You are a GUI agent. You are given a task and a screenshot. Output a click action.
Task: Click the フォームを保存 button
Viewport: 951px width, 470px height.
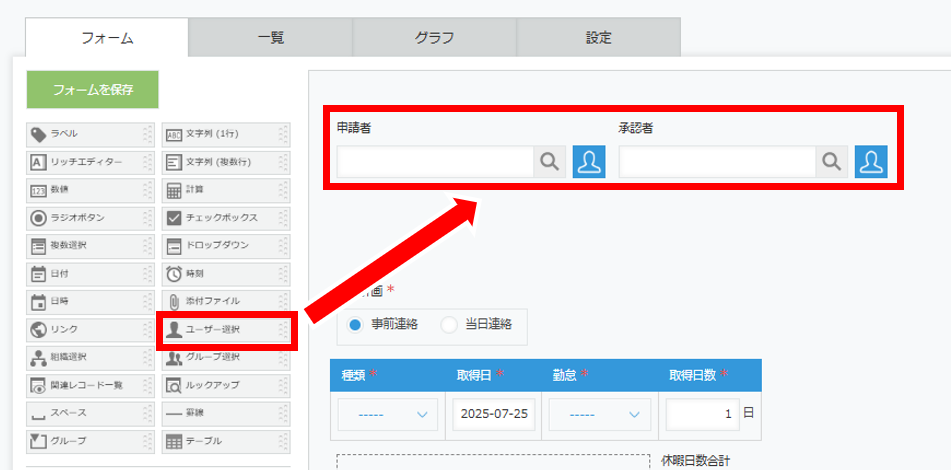92,89
